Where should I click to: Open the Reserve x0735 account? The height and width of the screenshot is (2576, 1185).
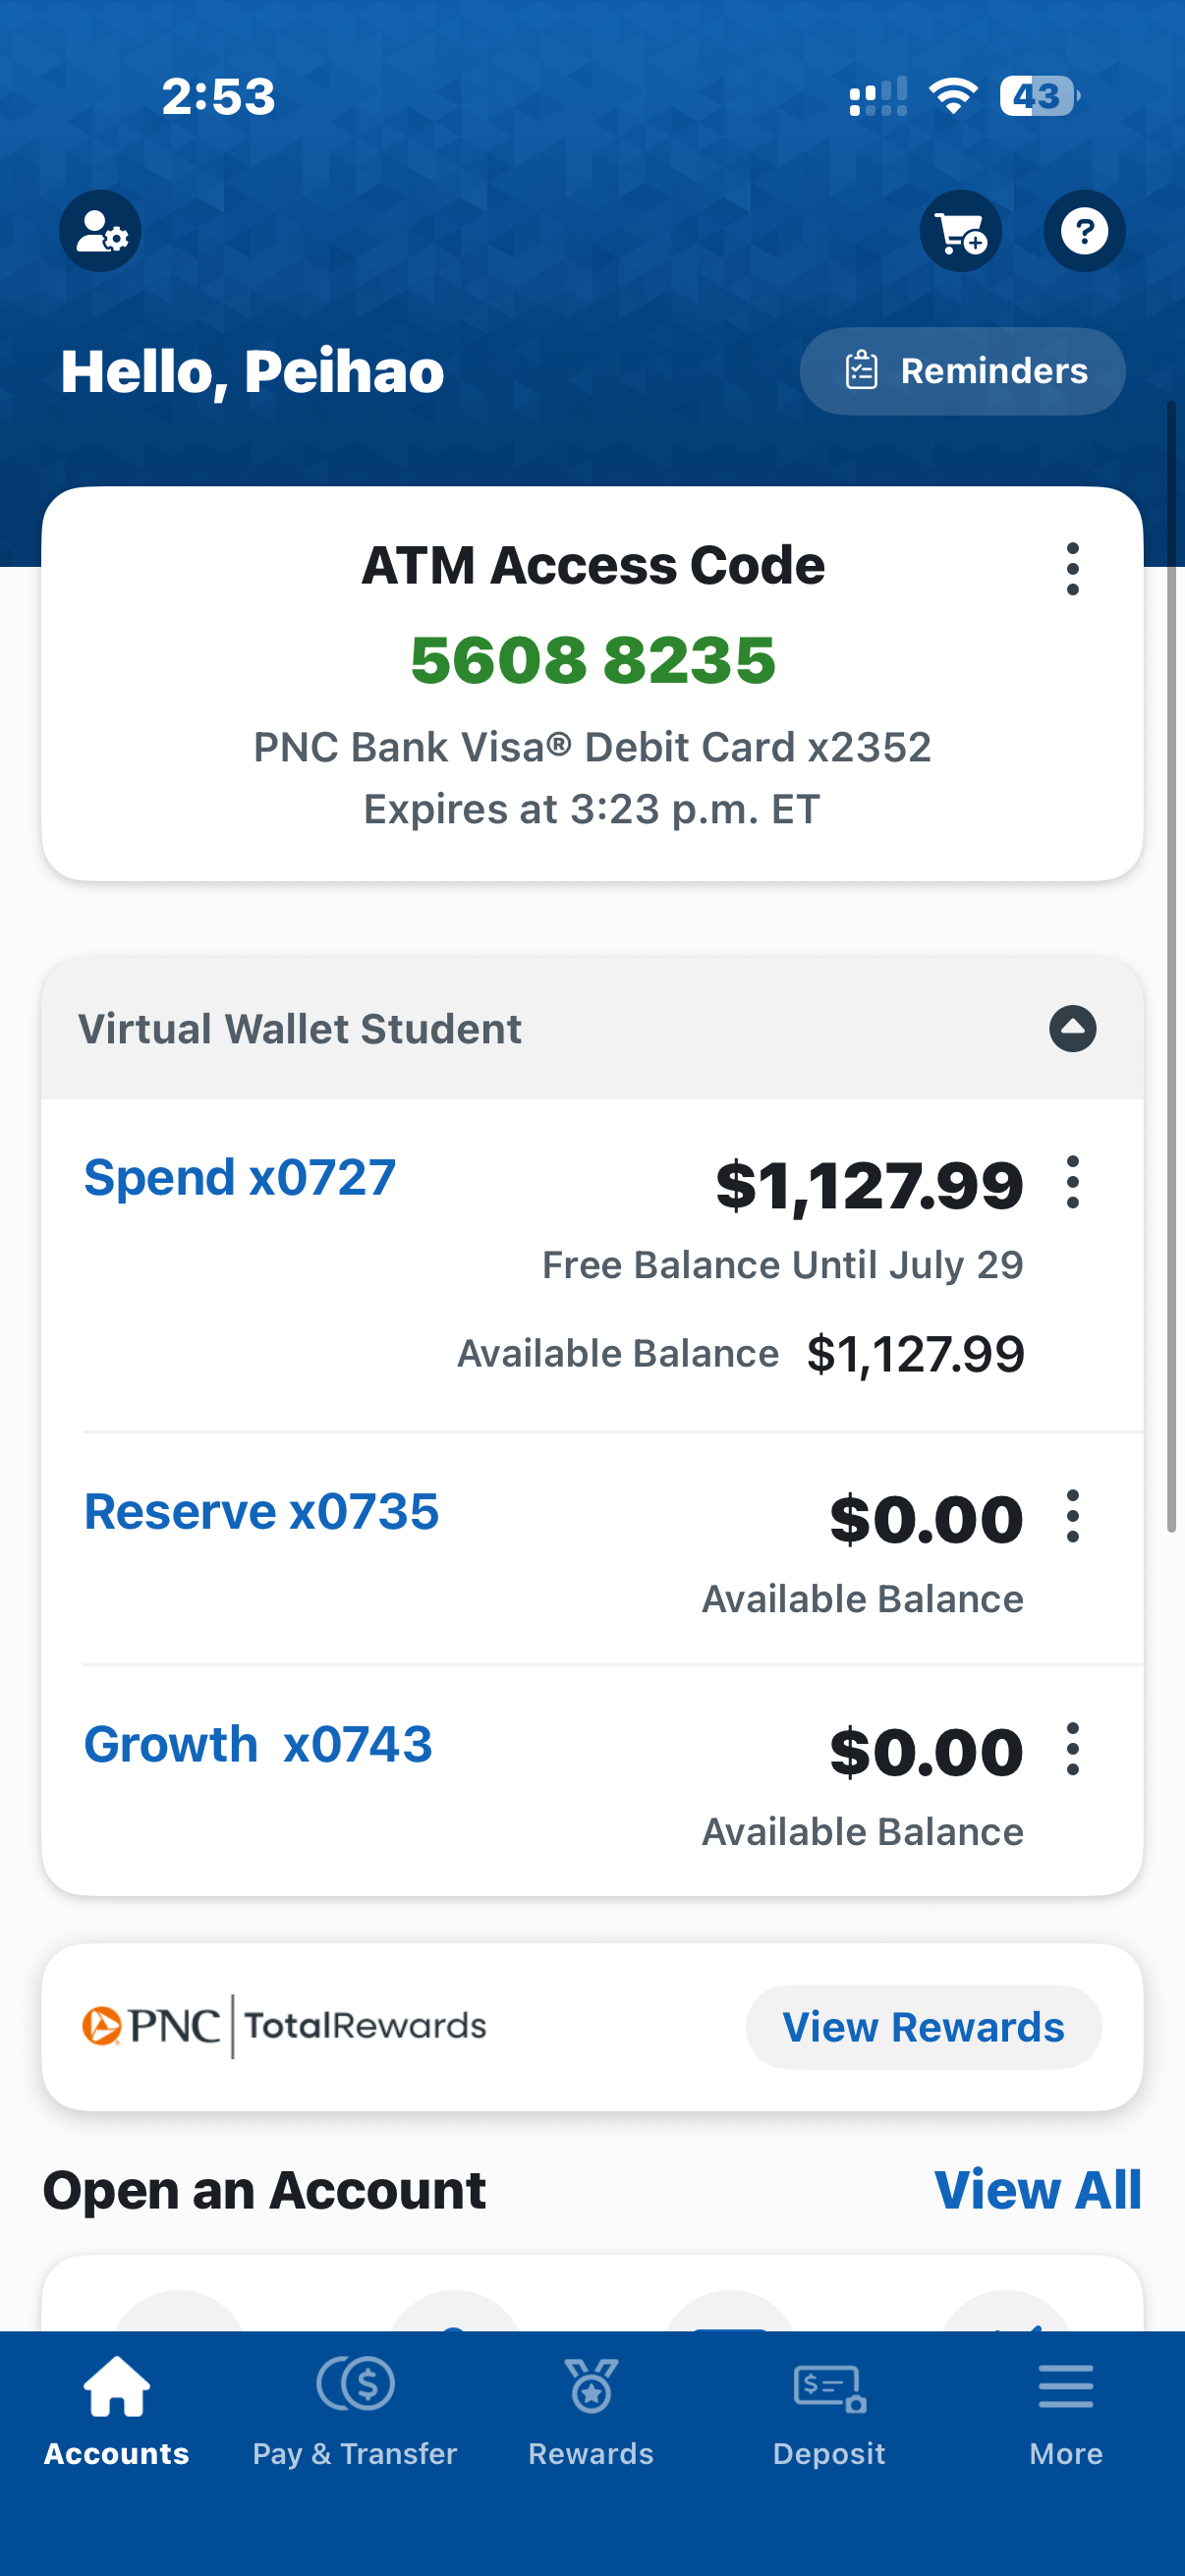(x=261, y=1511)
